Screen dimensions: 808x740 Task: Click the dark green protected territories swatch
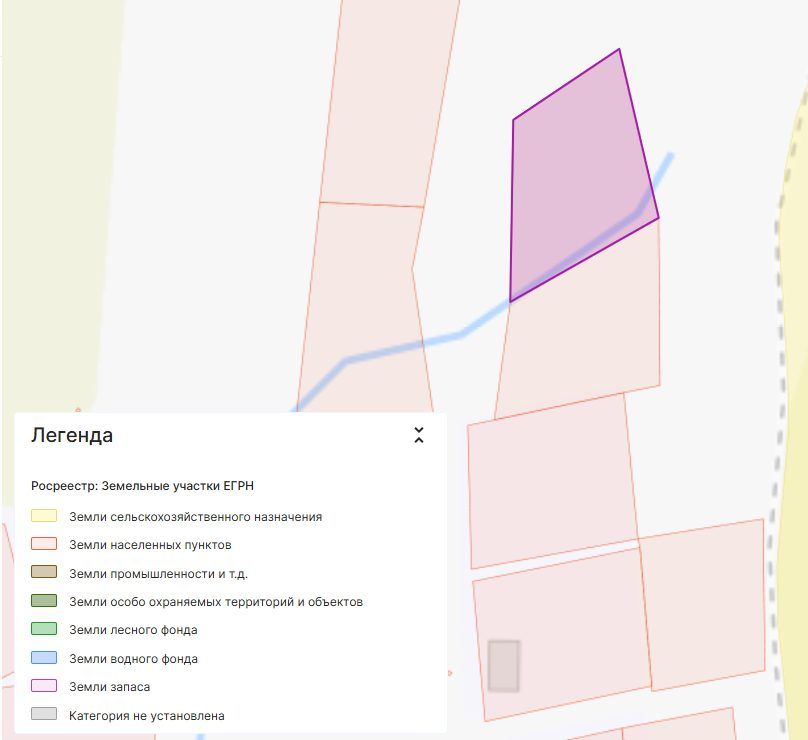click(44, 601)
